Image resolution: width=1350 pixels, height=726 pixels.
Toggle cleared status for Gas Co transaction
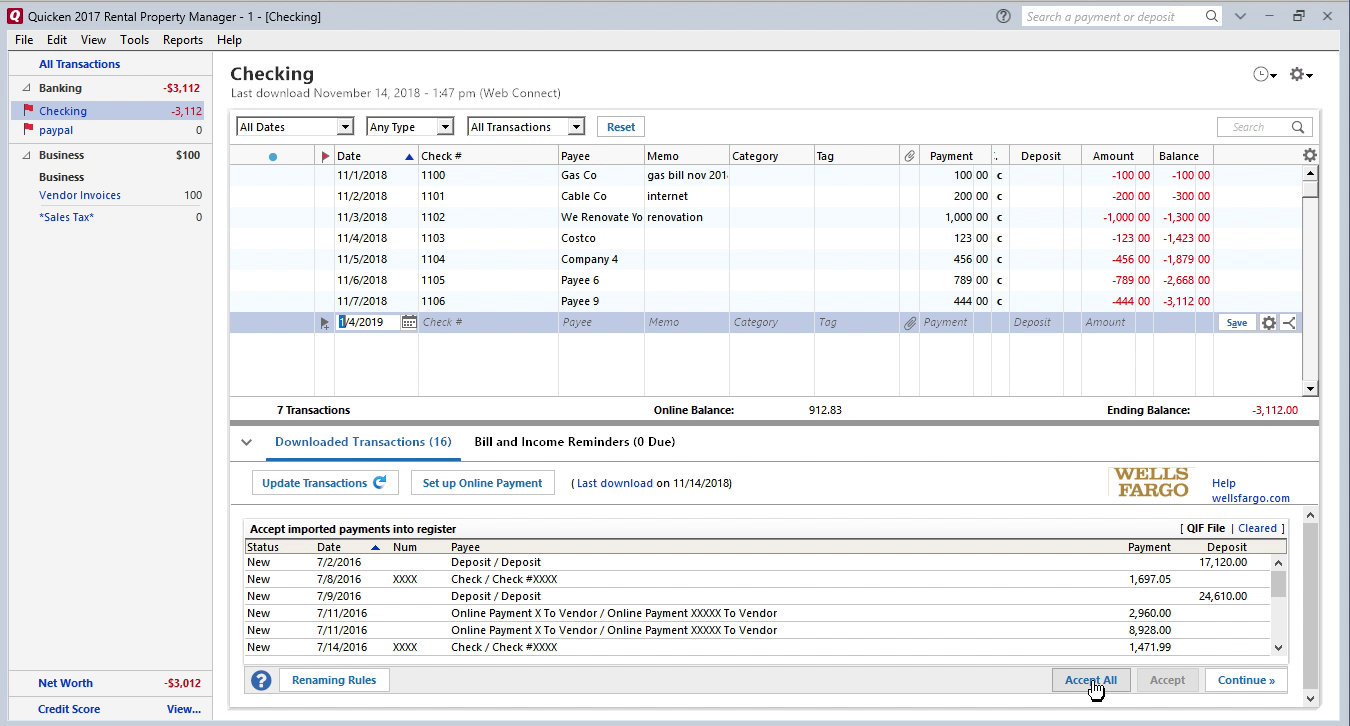998,175
